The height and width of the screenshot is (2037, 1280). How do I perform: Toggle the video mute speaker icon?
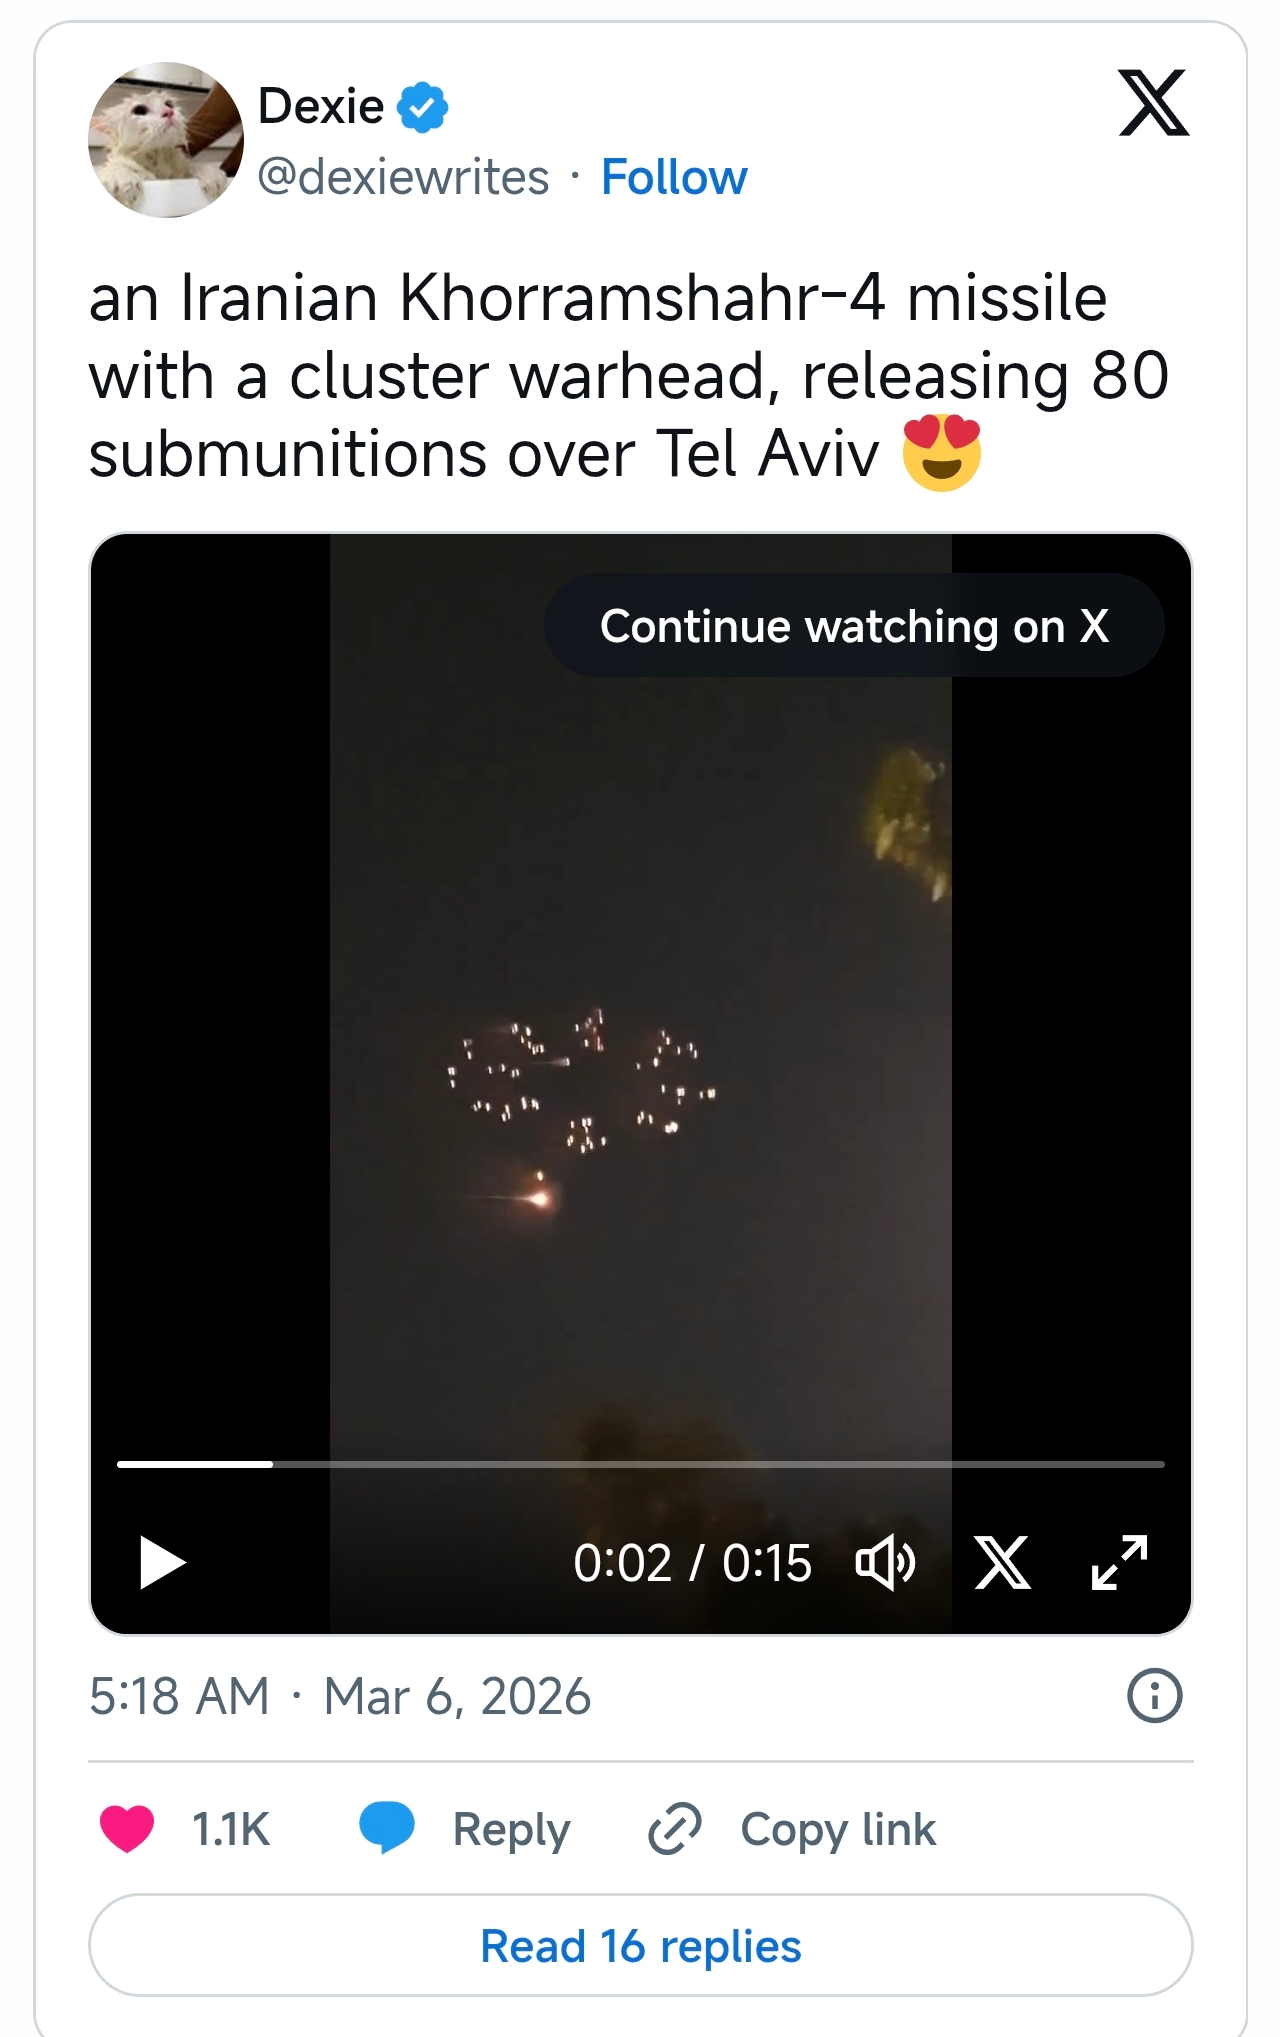(885, 1562)
